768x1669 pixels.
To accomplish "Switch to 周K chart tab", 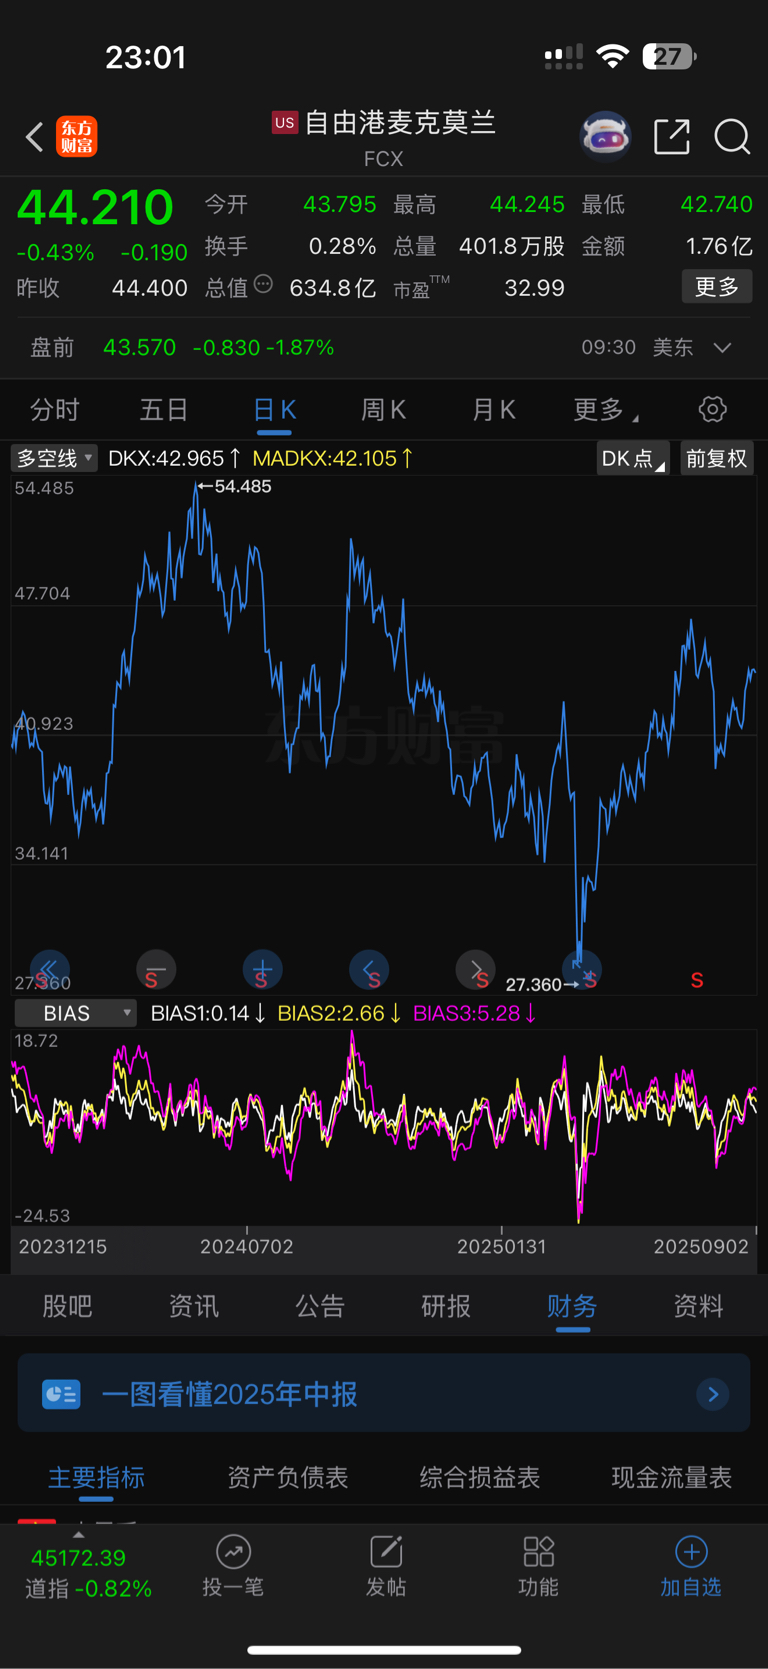I will click(x=383, y=409).
